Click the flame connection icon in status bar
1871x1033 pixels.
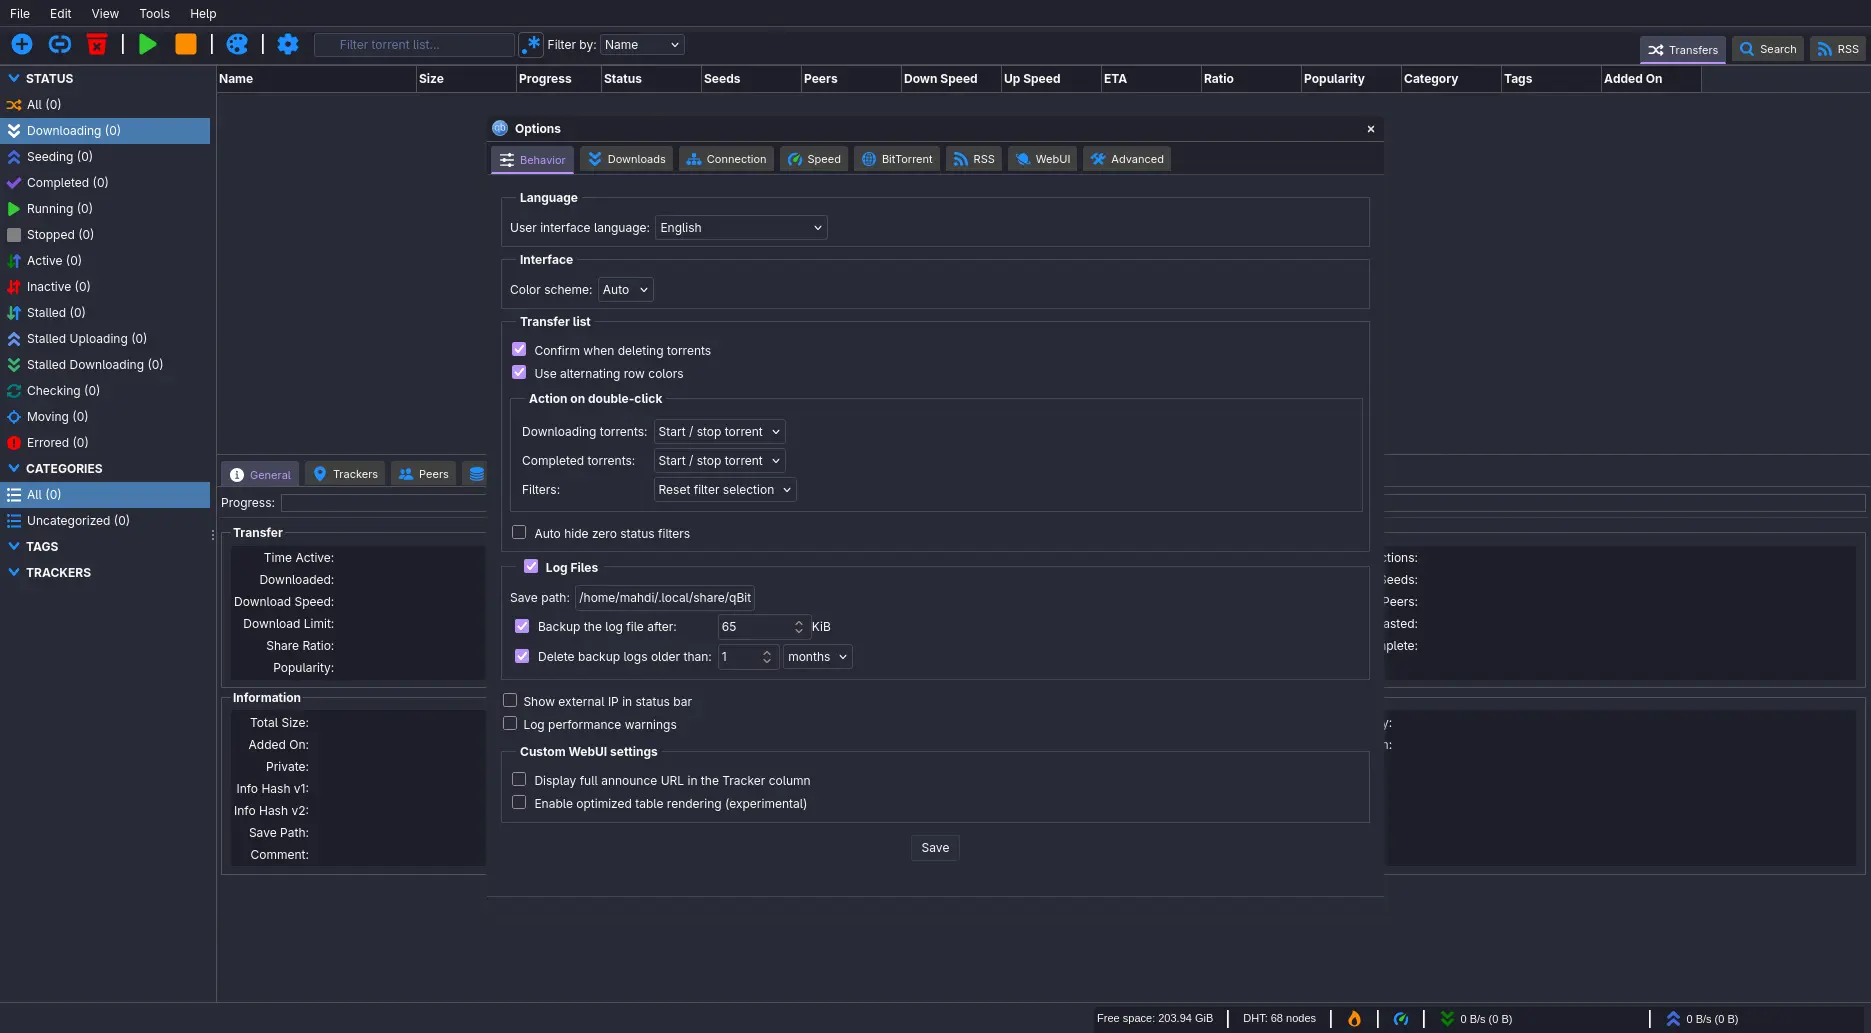(1354, 1018)
